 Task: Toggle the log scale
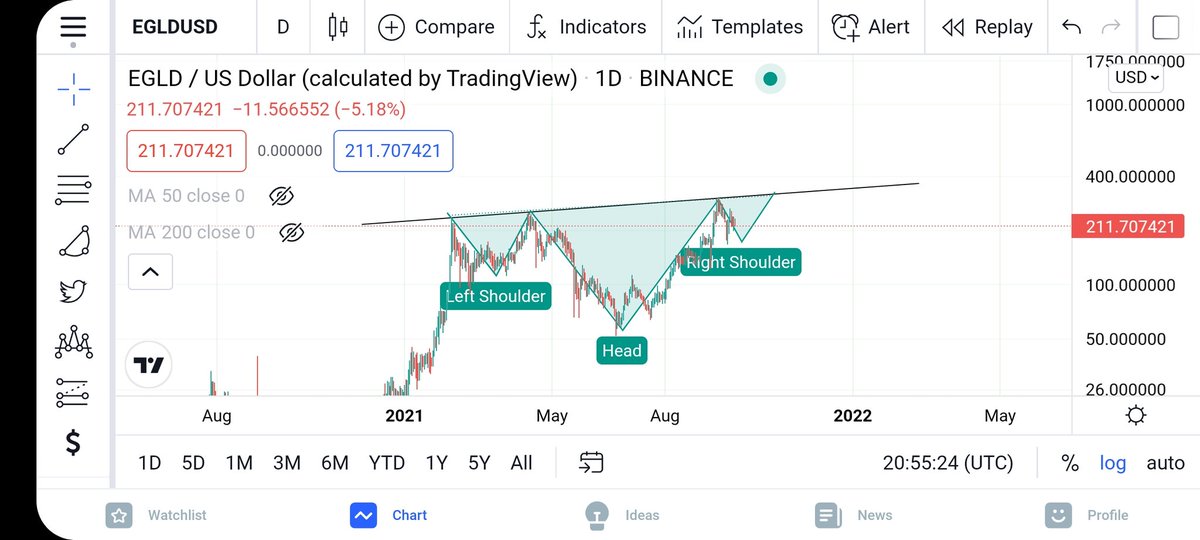(1112, 463)
